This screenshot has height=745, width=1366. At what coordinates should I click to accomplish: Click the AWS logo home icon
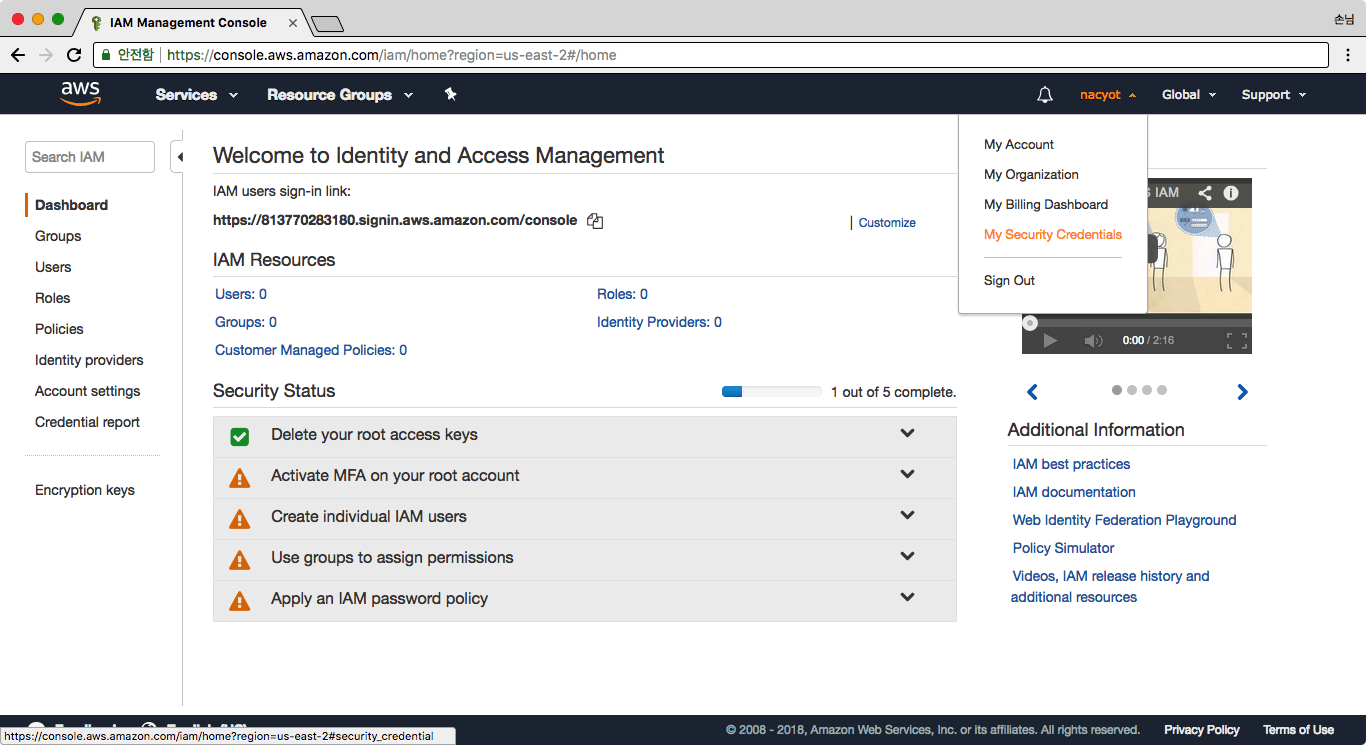(x=80, y=94)
